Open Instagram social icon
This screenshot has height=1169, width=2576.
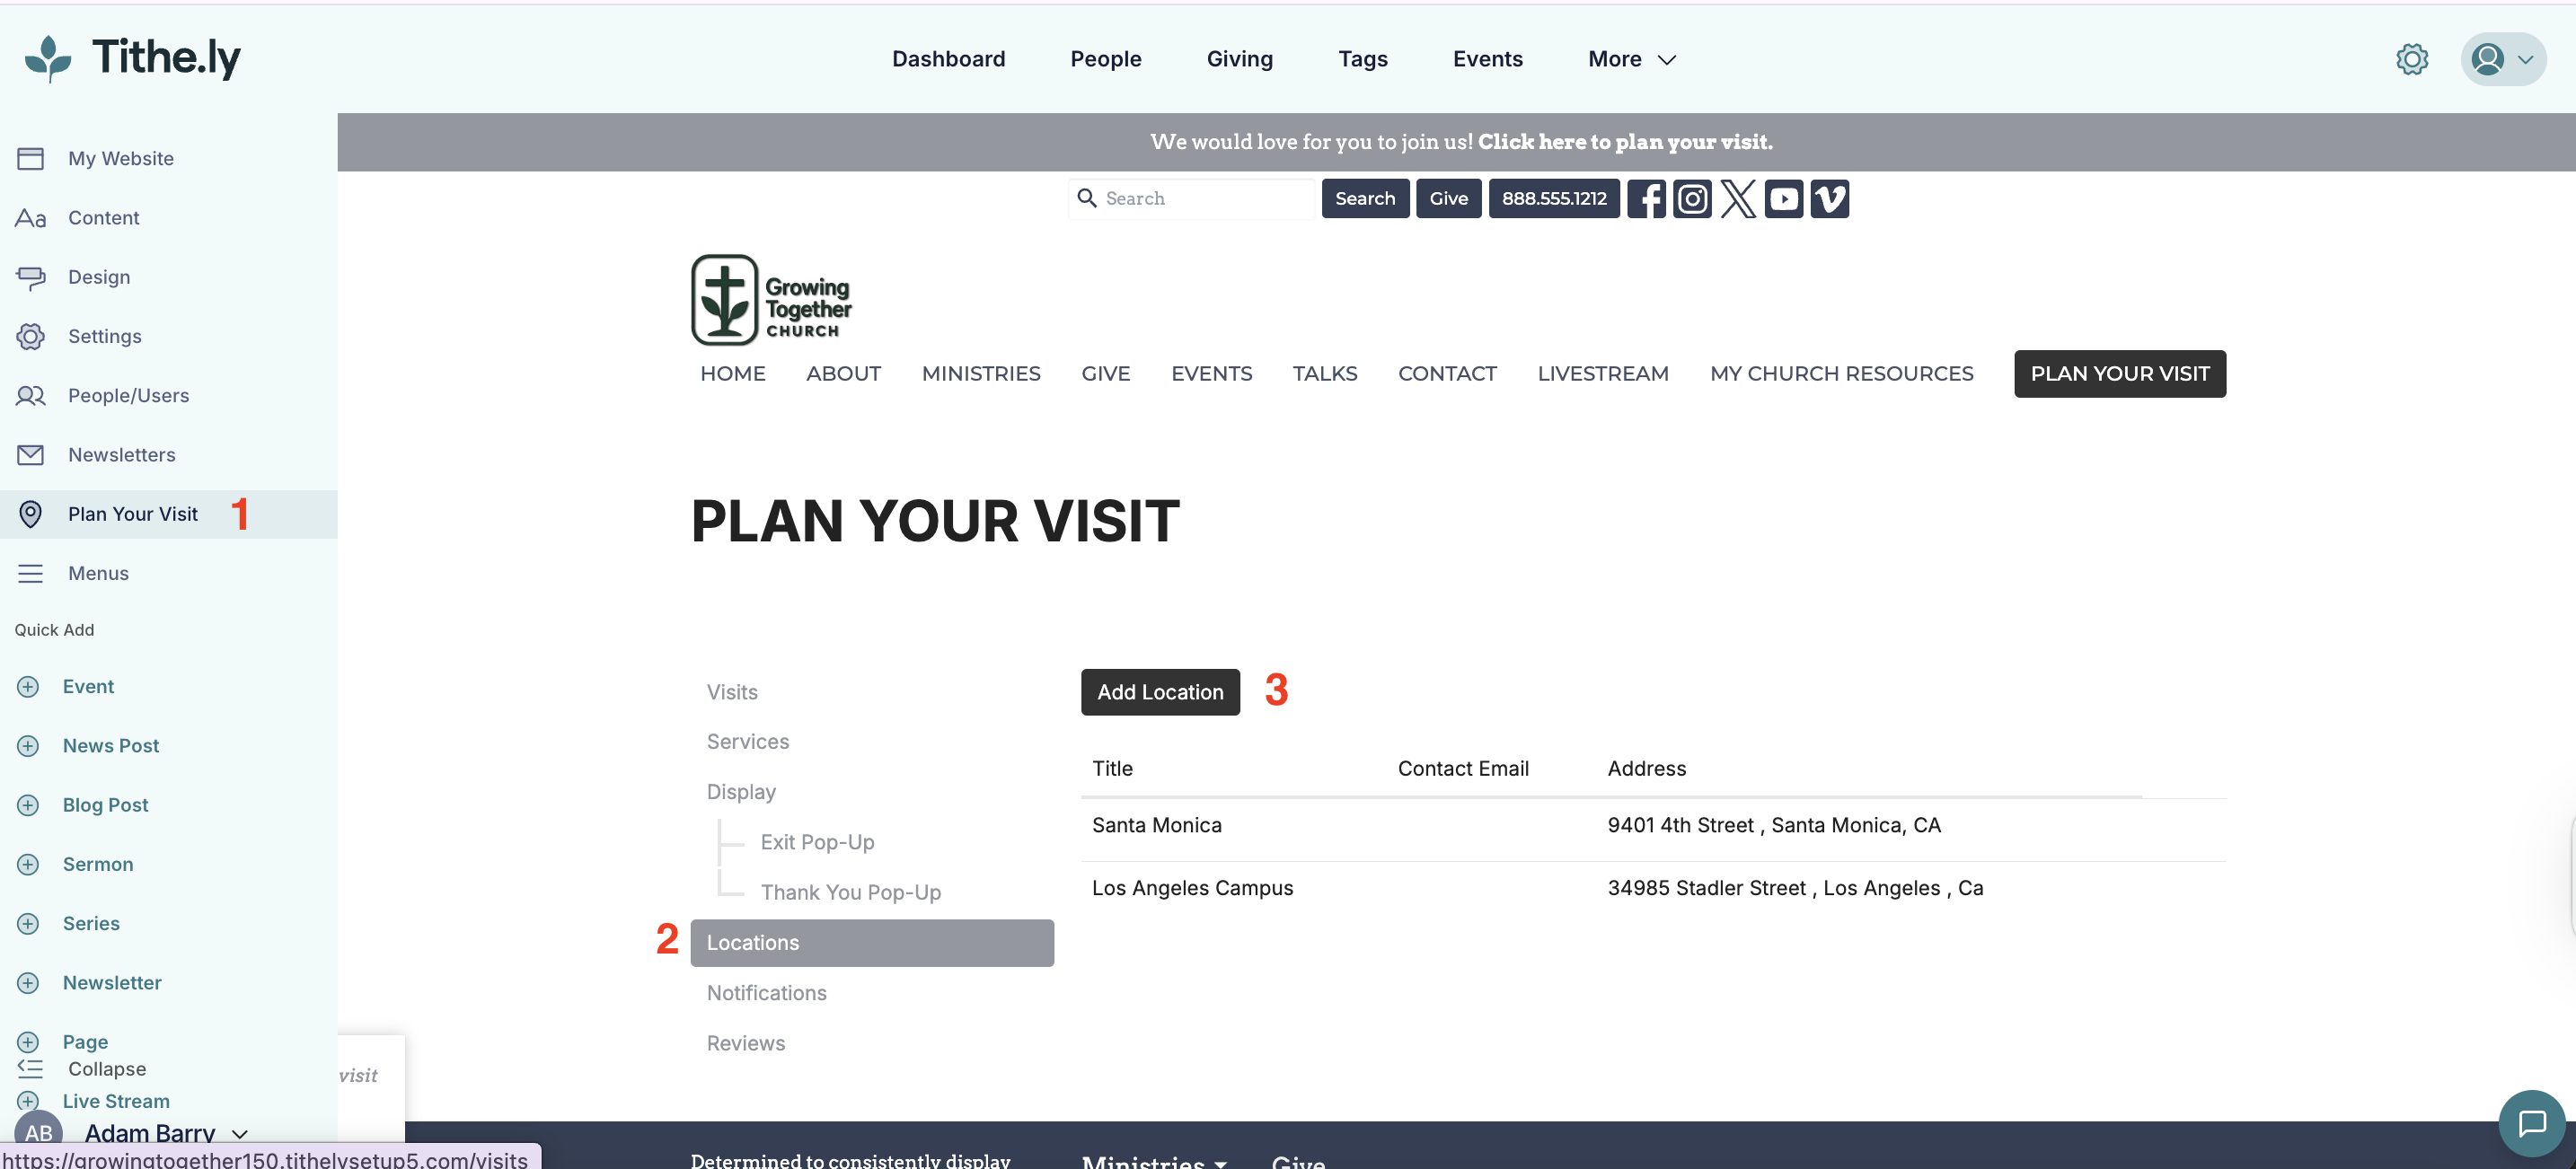click(1692, 198)
